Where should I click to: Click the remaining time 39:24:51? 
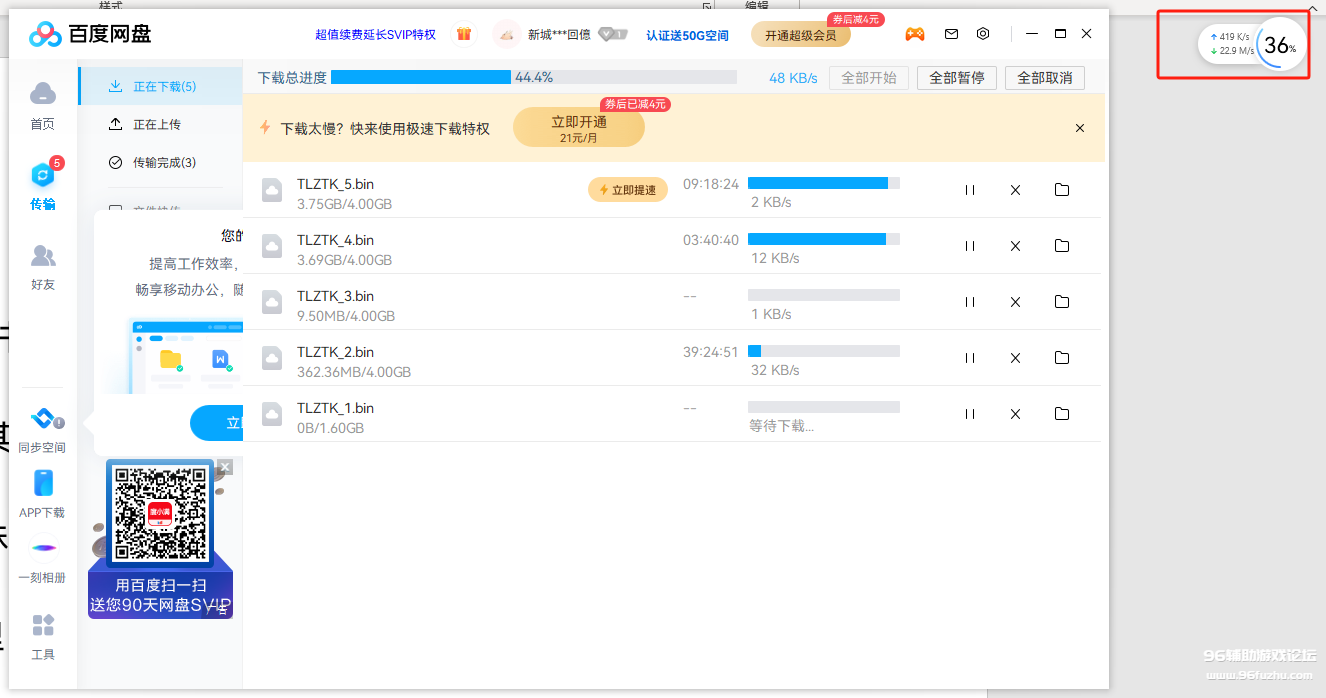(x=711, y=352)
